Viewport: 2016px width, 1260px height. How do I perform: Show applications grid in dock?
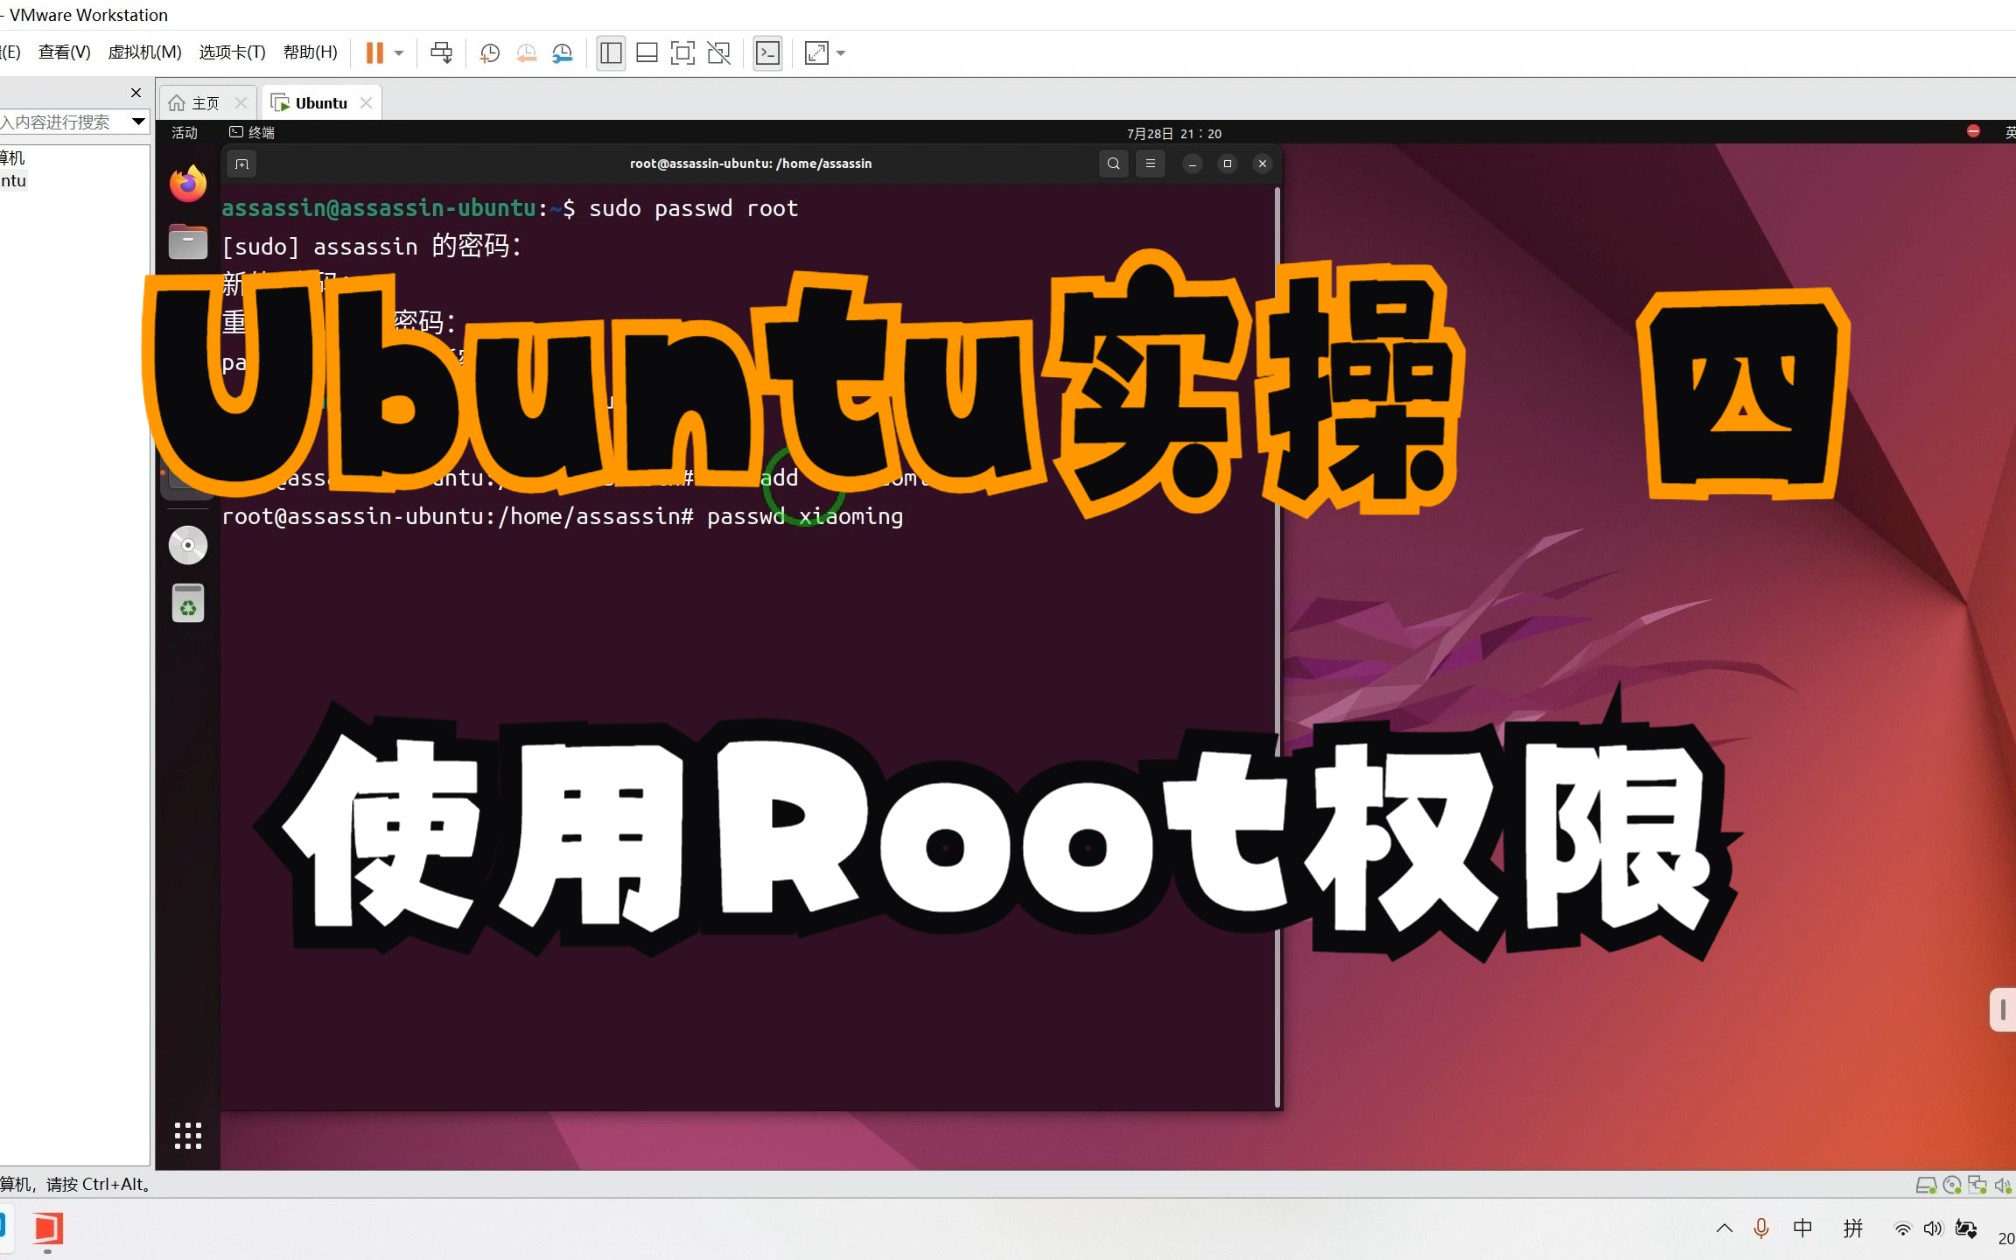click(x=188, y=1135)
